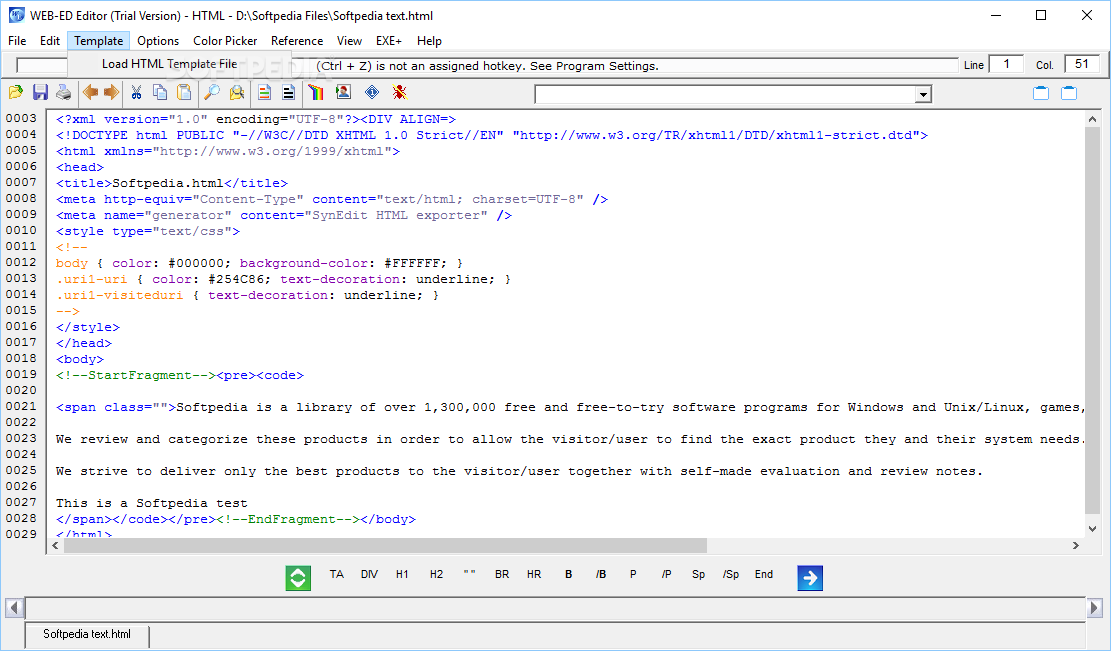The height and width of the screenshot is (651, 1111).
Task: Click the black-lines document icon
Action: [288, 92]
